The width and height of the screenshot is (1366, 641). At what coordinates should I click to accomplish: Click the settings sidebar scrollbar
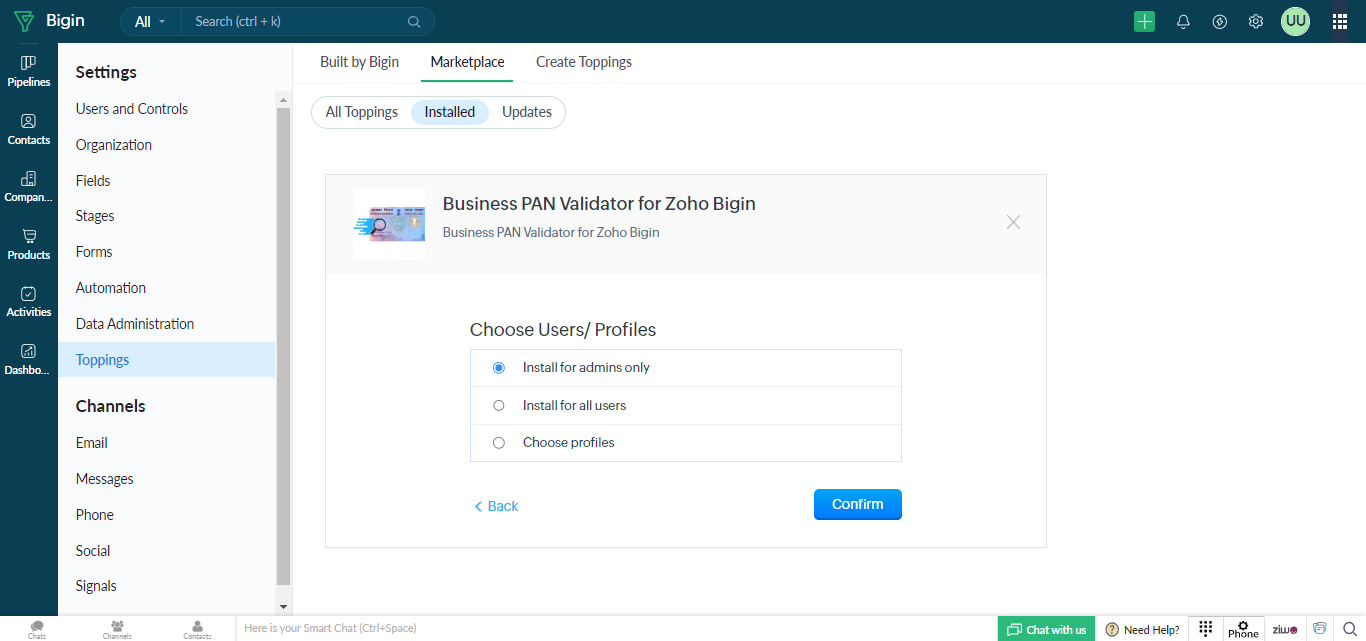[x=283, y=346]
